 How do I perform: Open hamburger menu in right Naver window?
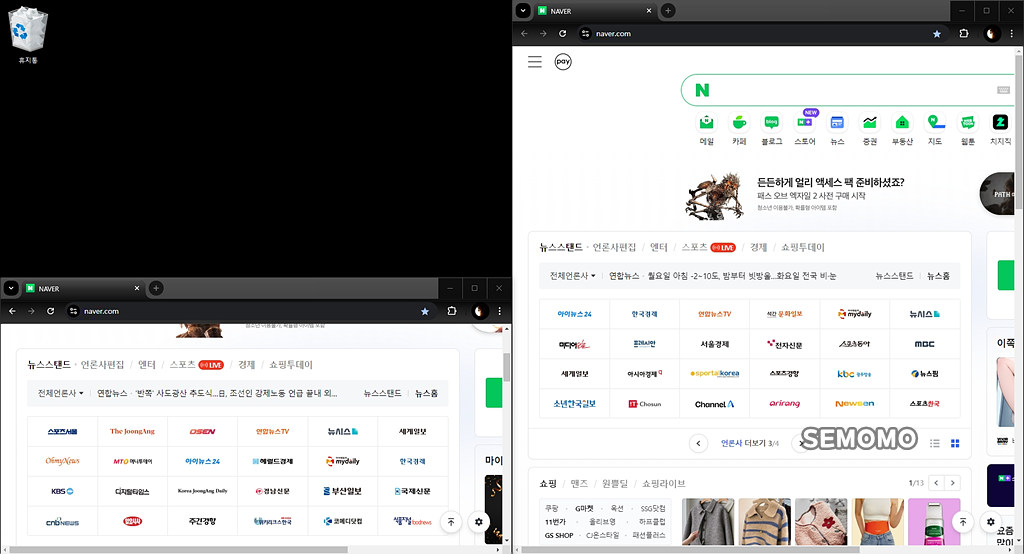pyautogui.click(x=535, y=61)
